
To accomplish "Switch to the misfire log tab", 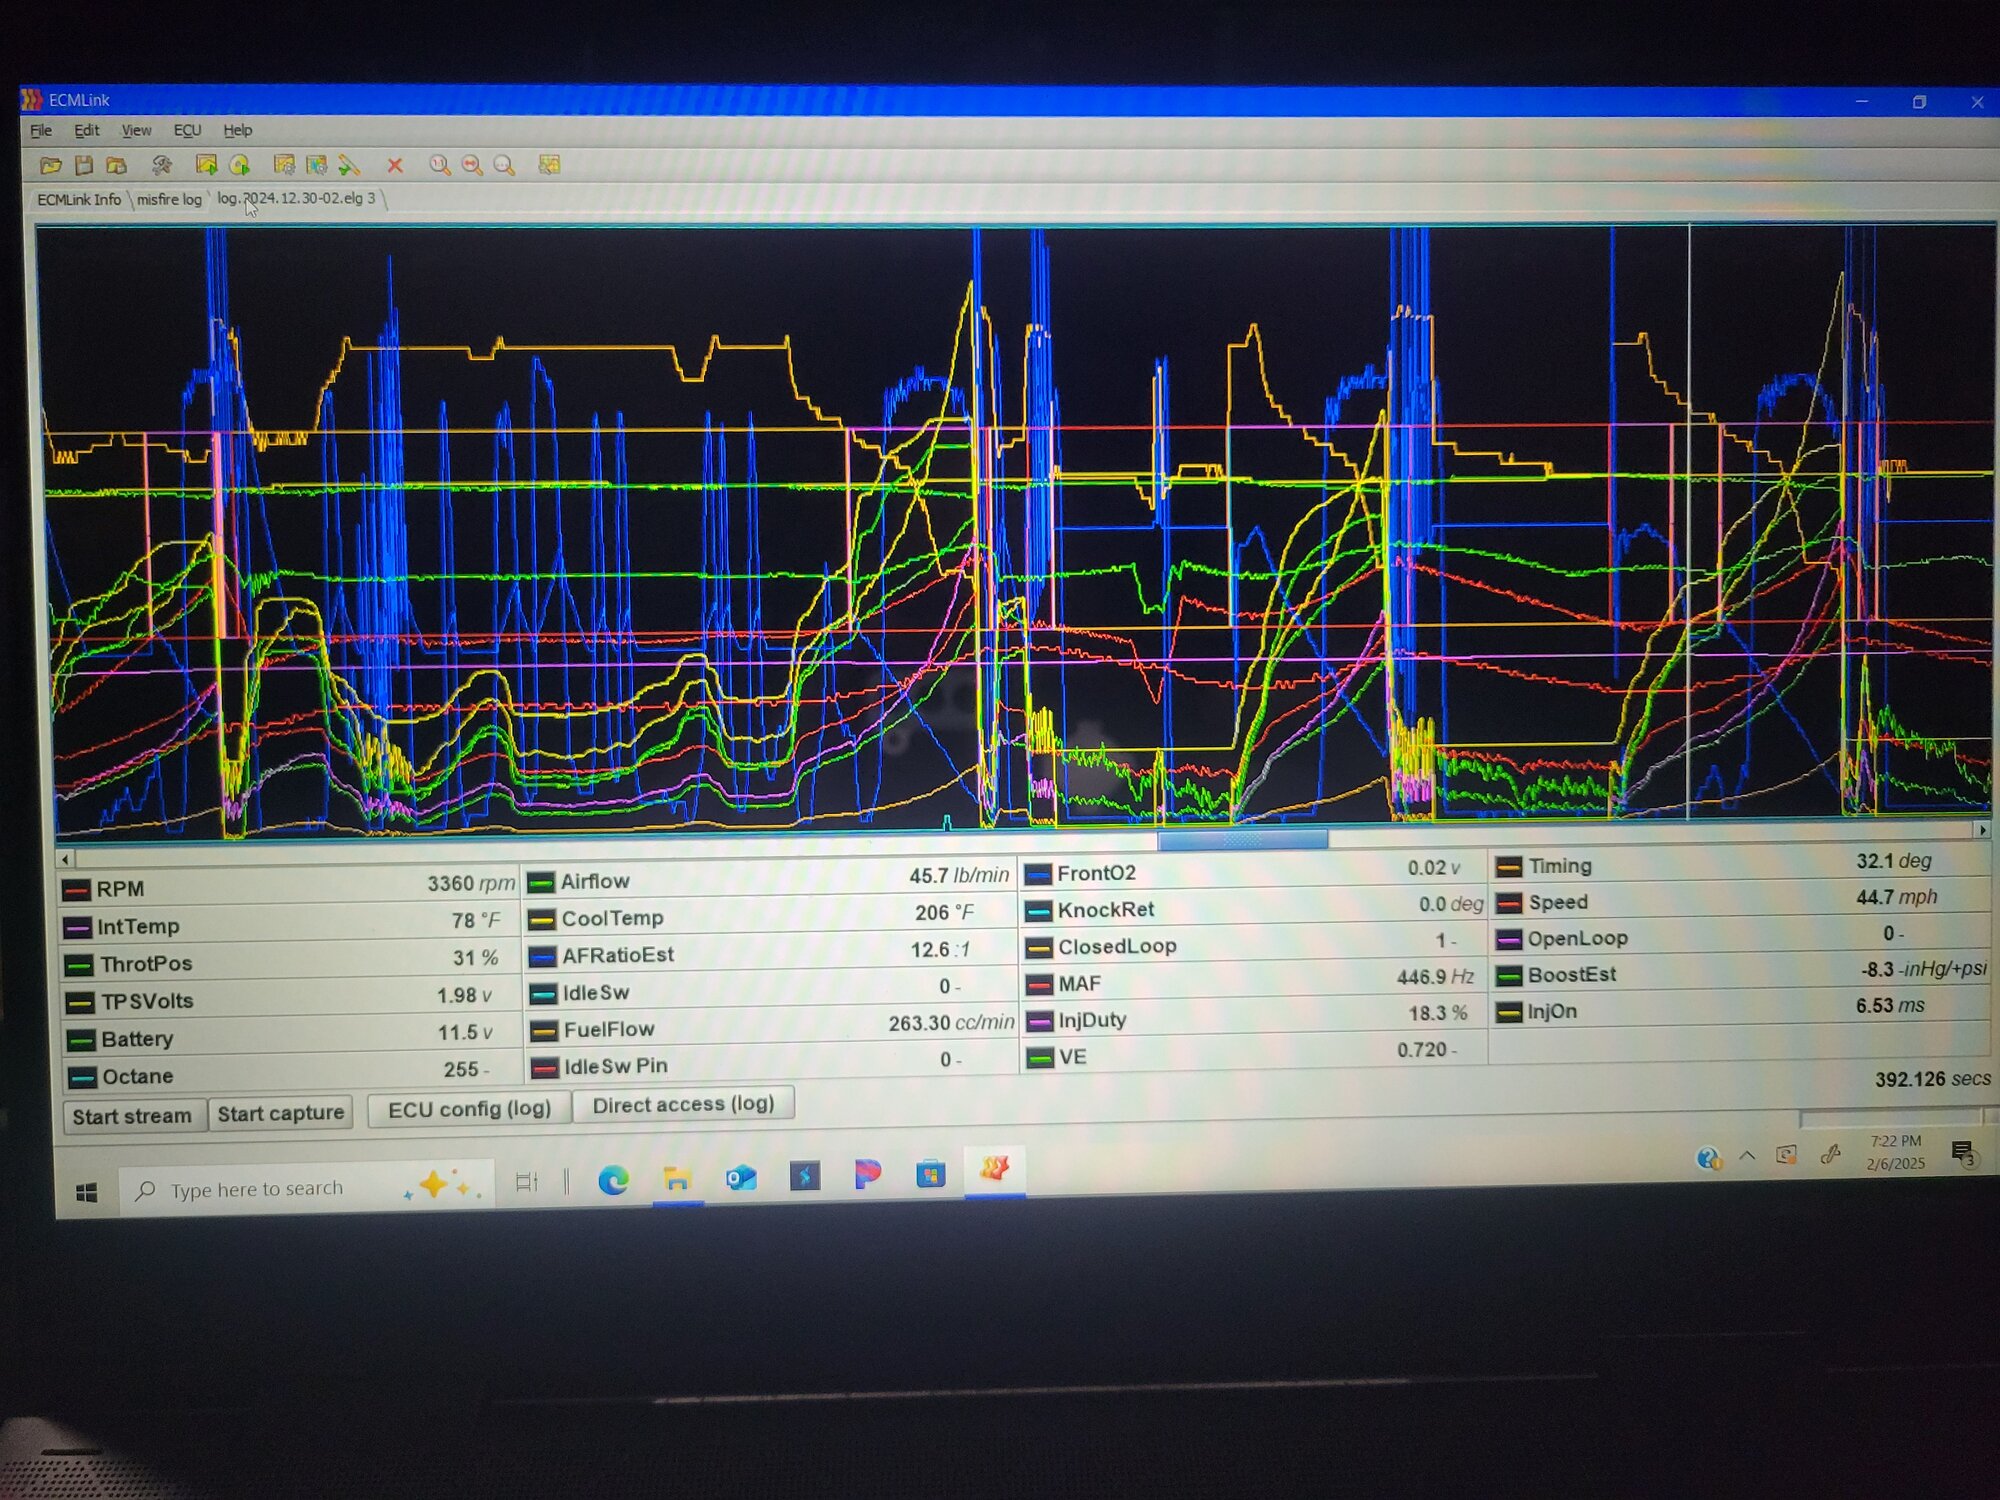I will point(169,199).
